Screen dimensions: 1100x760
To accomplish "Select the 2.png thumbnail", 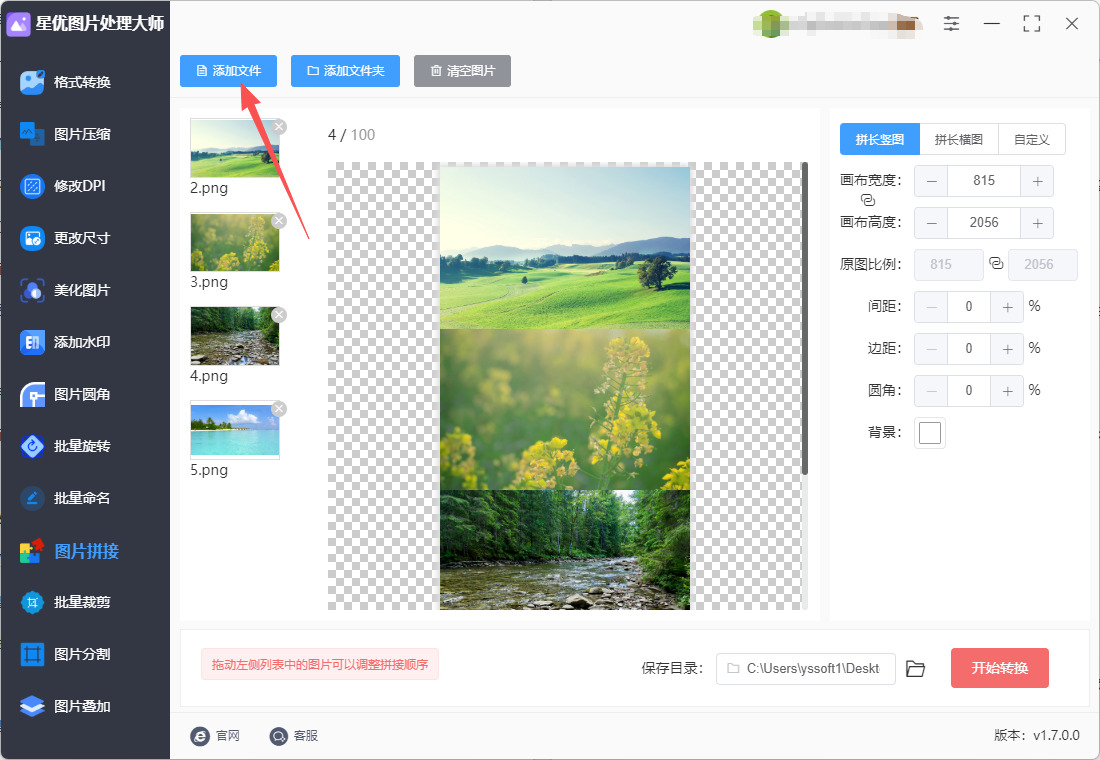I will 235,148.
